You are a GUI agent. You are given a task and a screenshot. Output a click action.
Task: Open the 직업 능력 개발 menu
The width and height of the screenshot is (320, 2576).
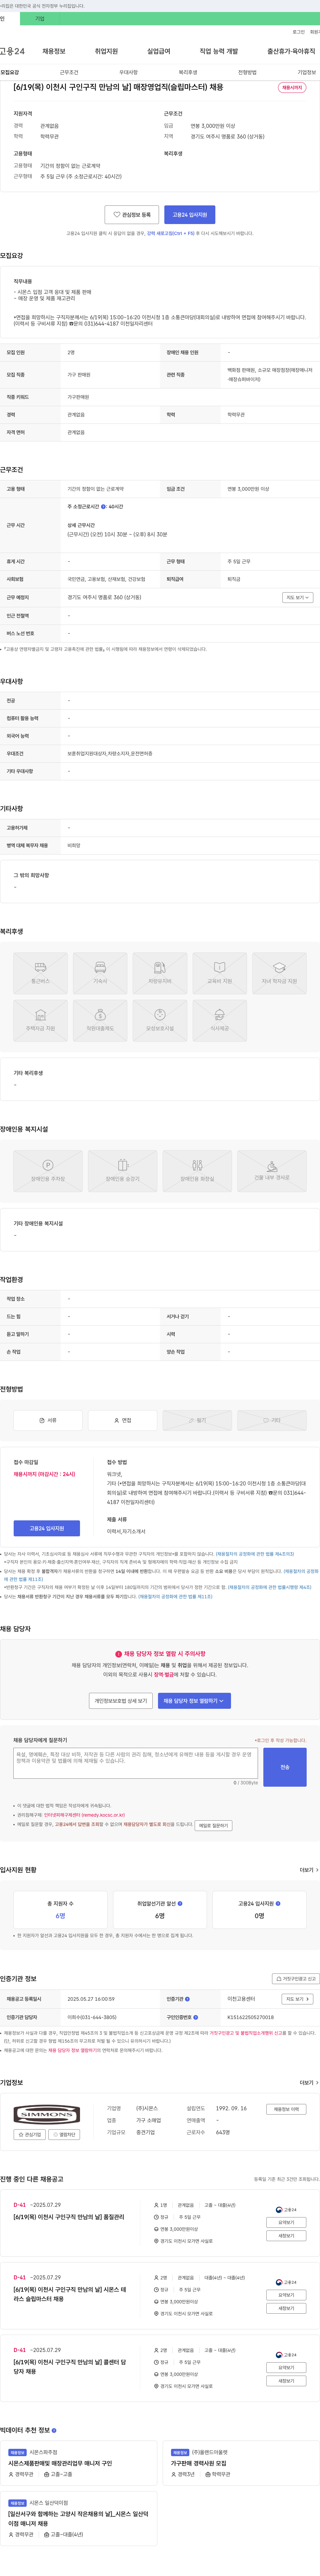point(219,51)
